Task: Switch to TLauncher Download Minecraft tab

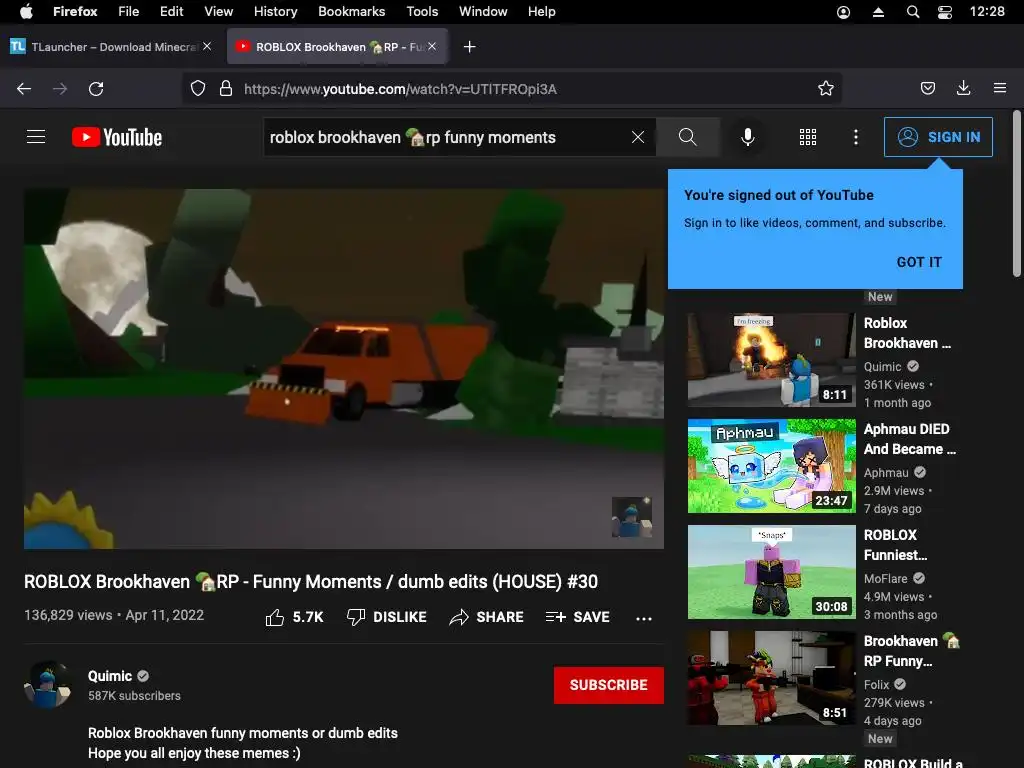Action: click(111, 46)
